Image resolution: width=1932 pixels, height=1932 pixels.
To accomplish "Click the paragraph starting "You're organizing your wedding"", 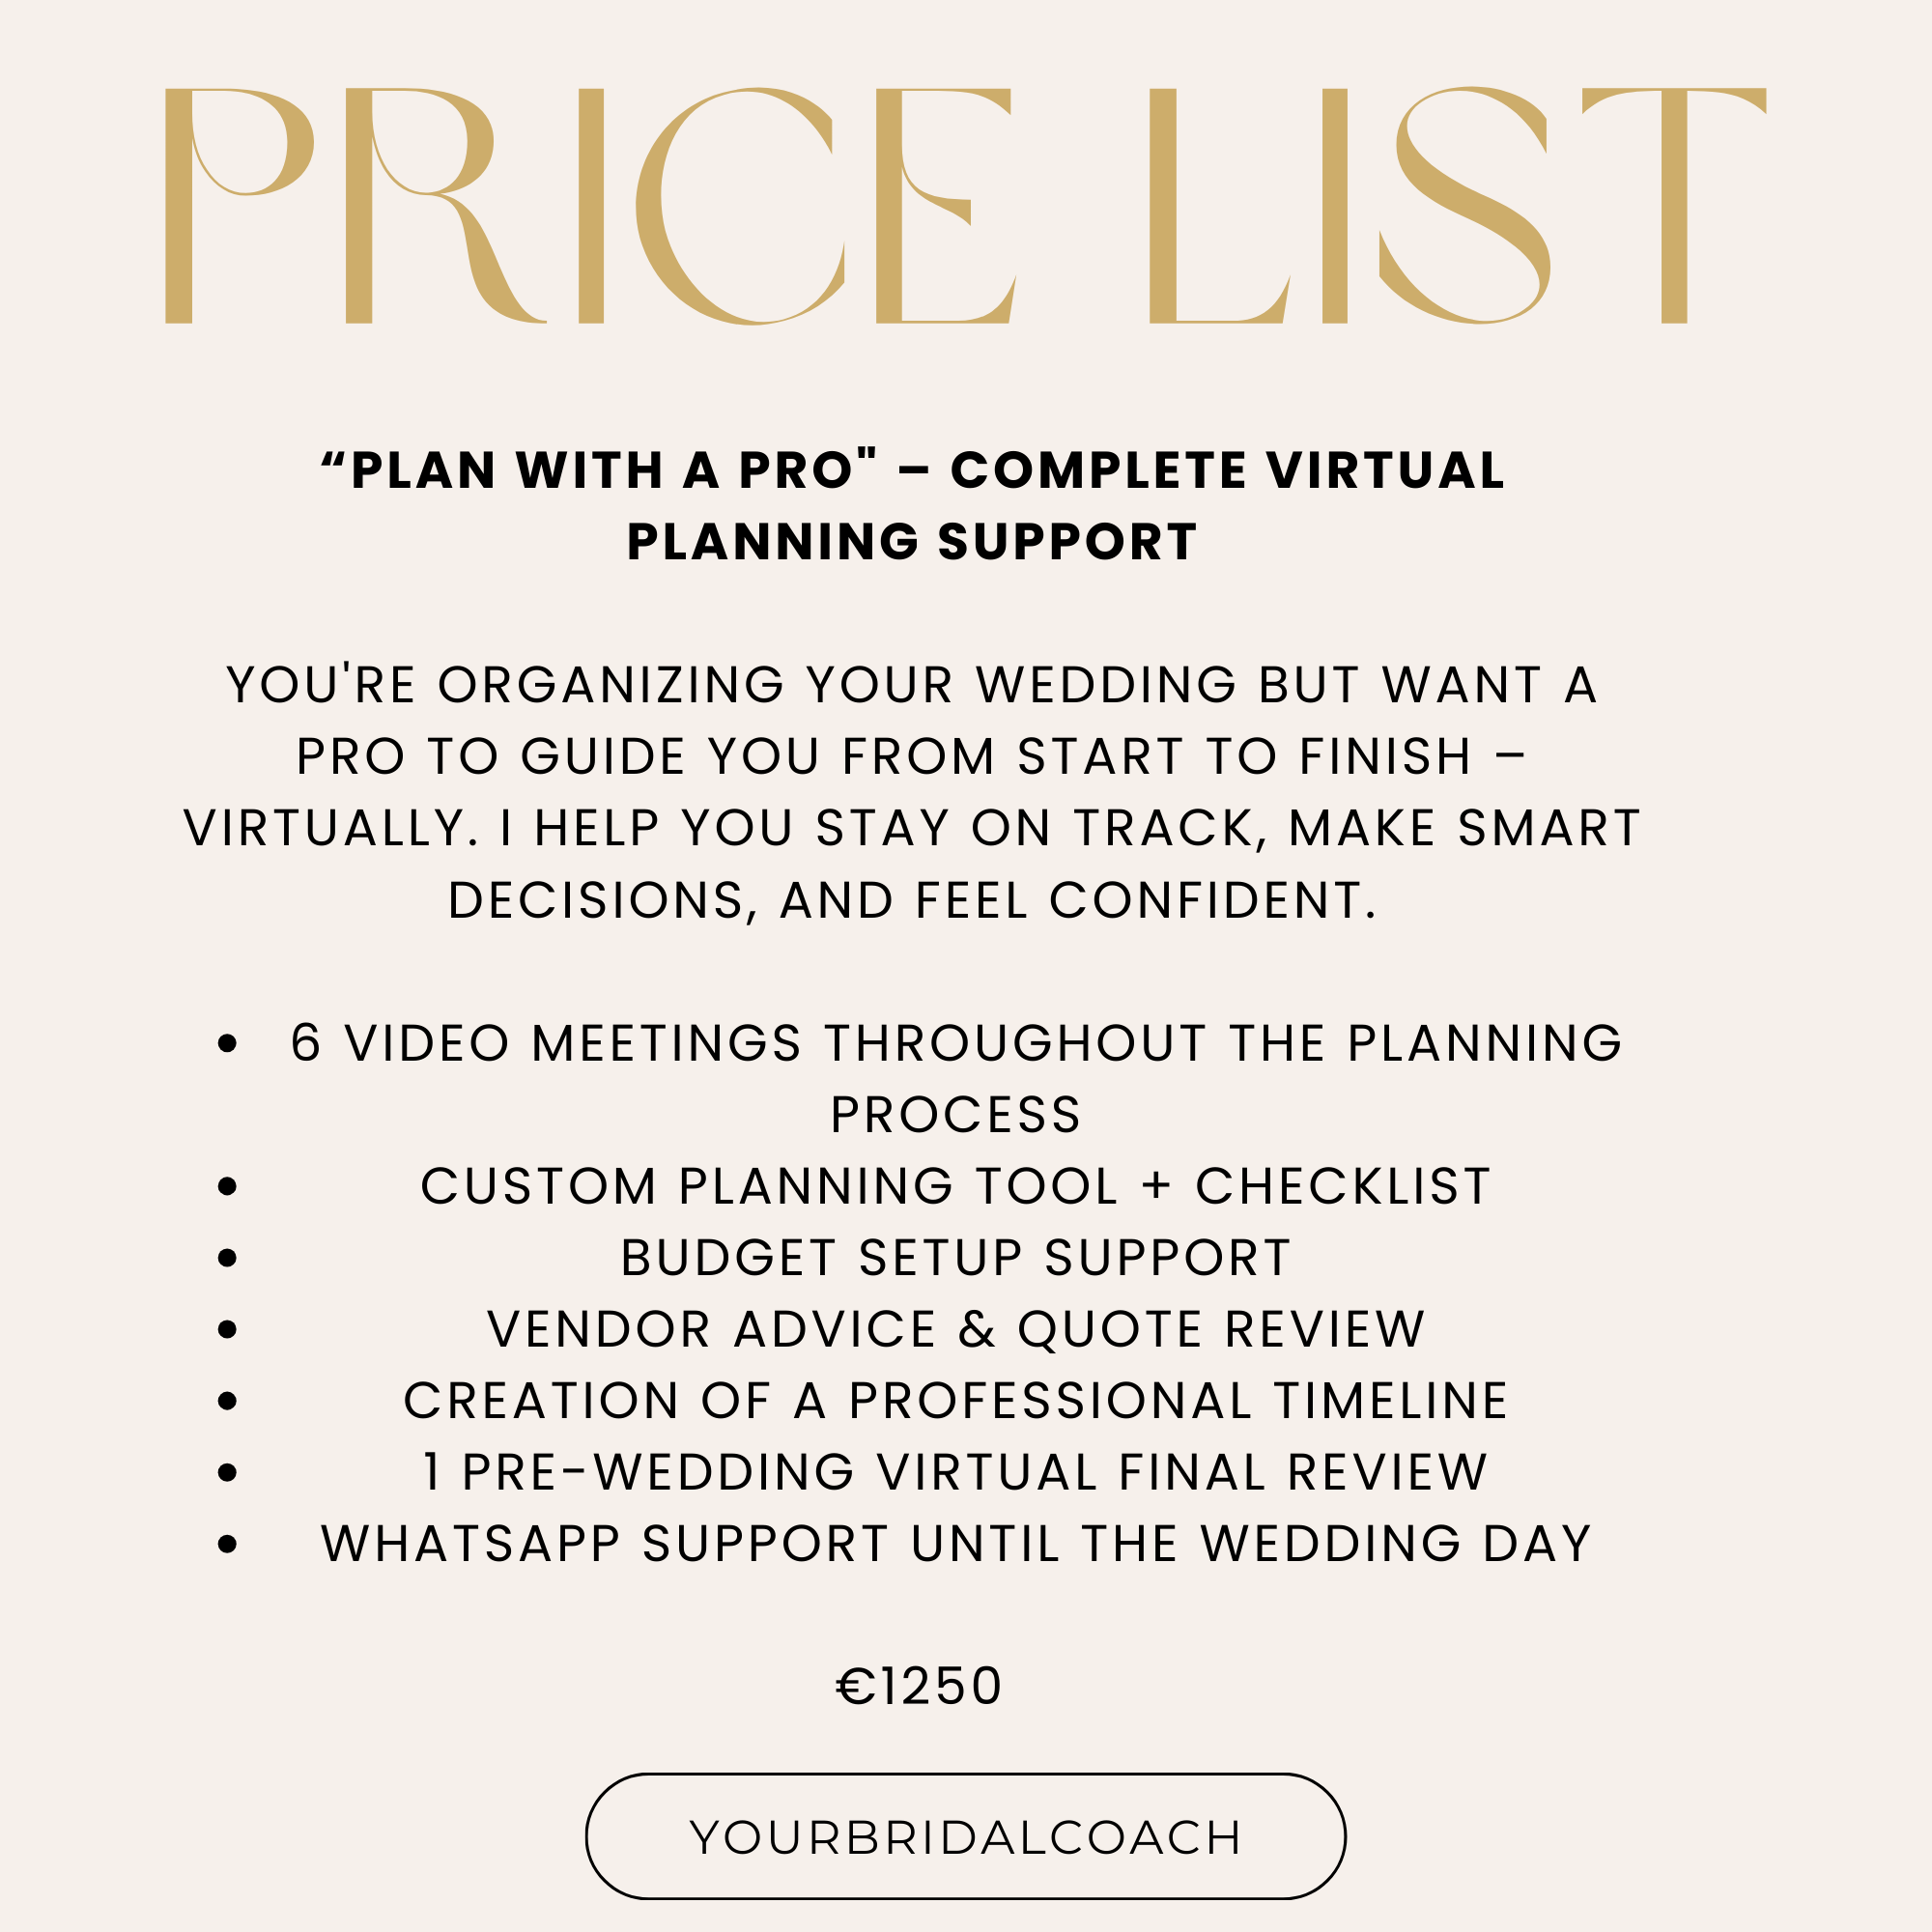I will [912, 792].
